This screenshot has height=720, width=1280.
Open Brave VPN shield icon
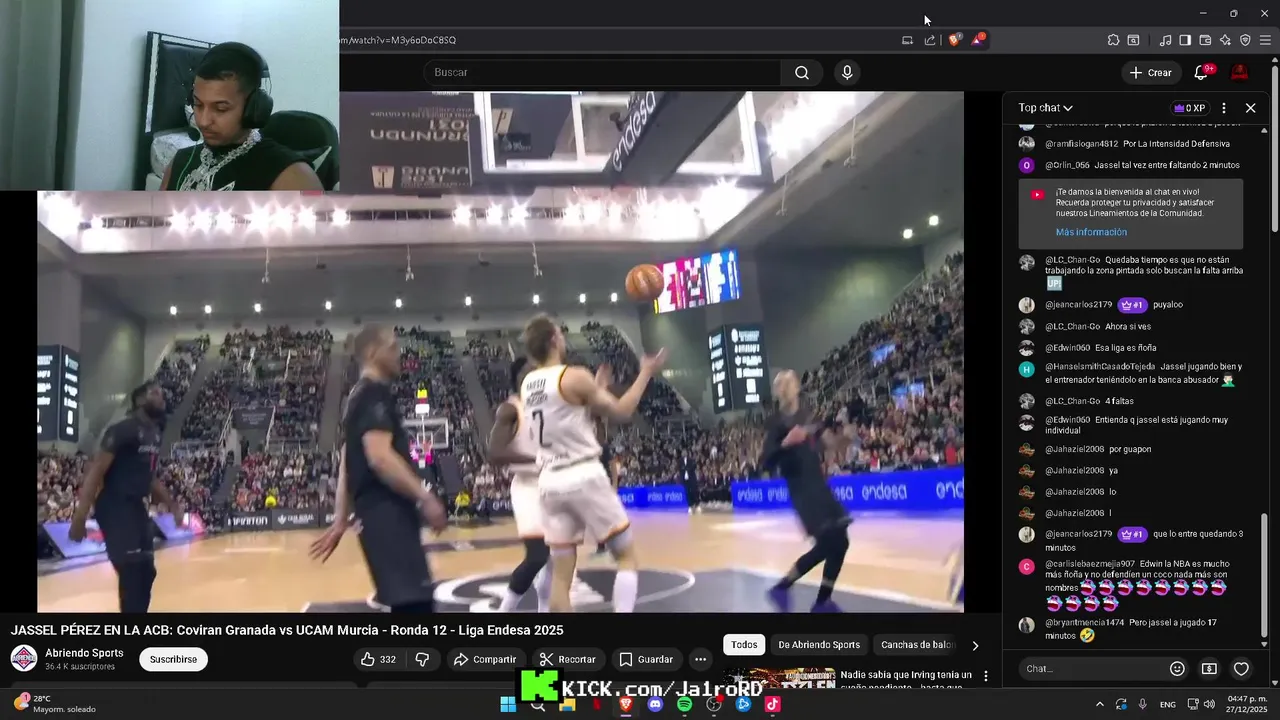(1245, 40)
